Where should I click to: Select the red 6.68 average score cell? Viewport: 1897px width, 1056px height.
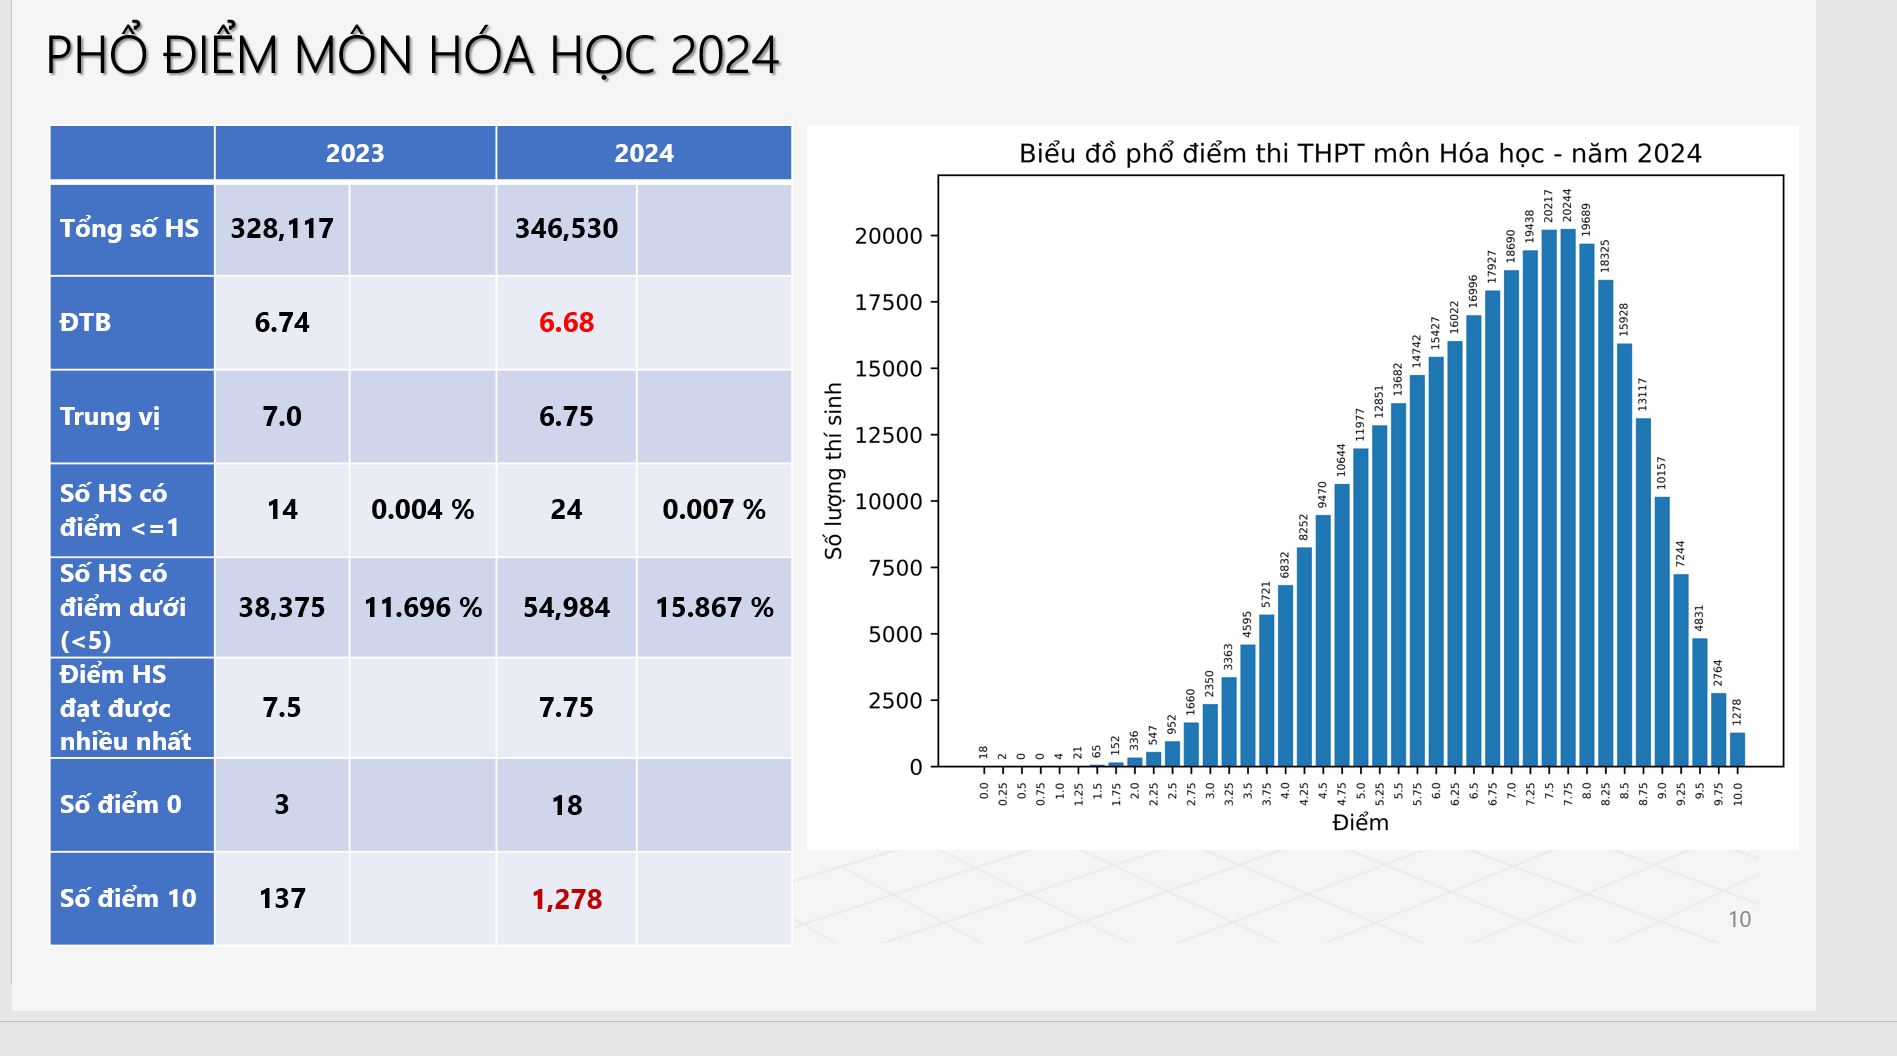click(x=566, y=322)
